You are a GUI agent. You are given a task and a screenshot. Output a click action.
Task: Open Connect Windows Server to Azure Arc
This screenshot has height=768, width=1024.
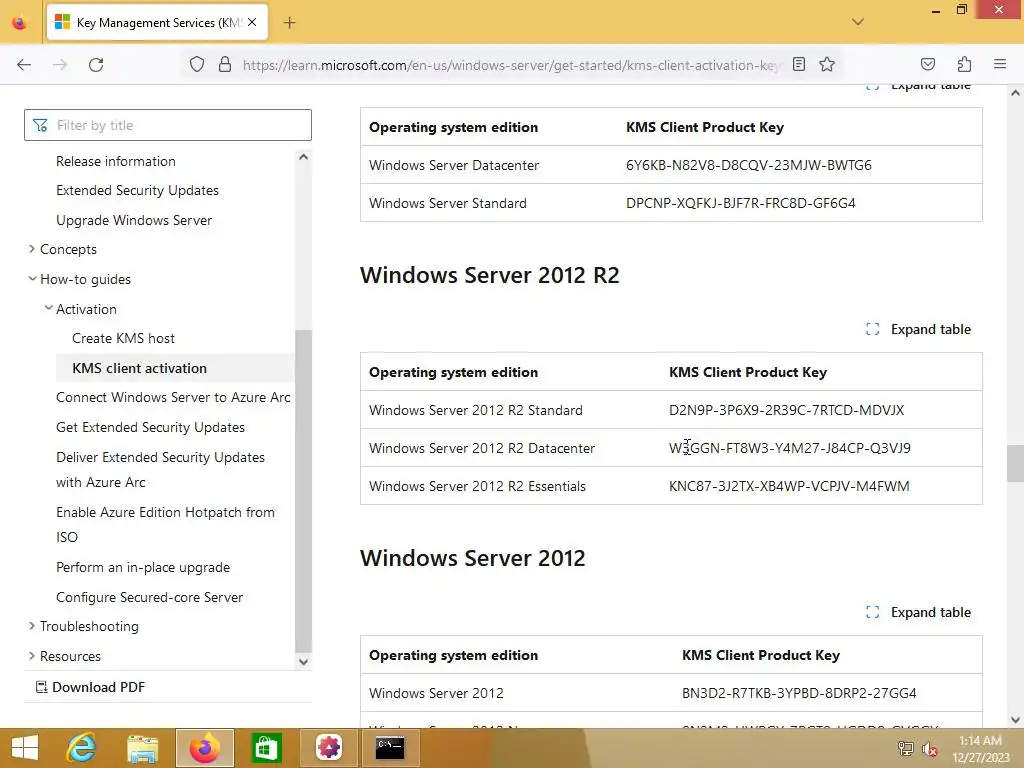pyautogui.click(x=173, y=397)
